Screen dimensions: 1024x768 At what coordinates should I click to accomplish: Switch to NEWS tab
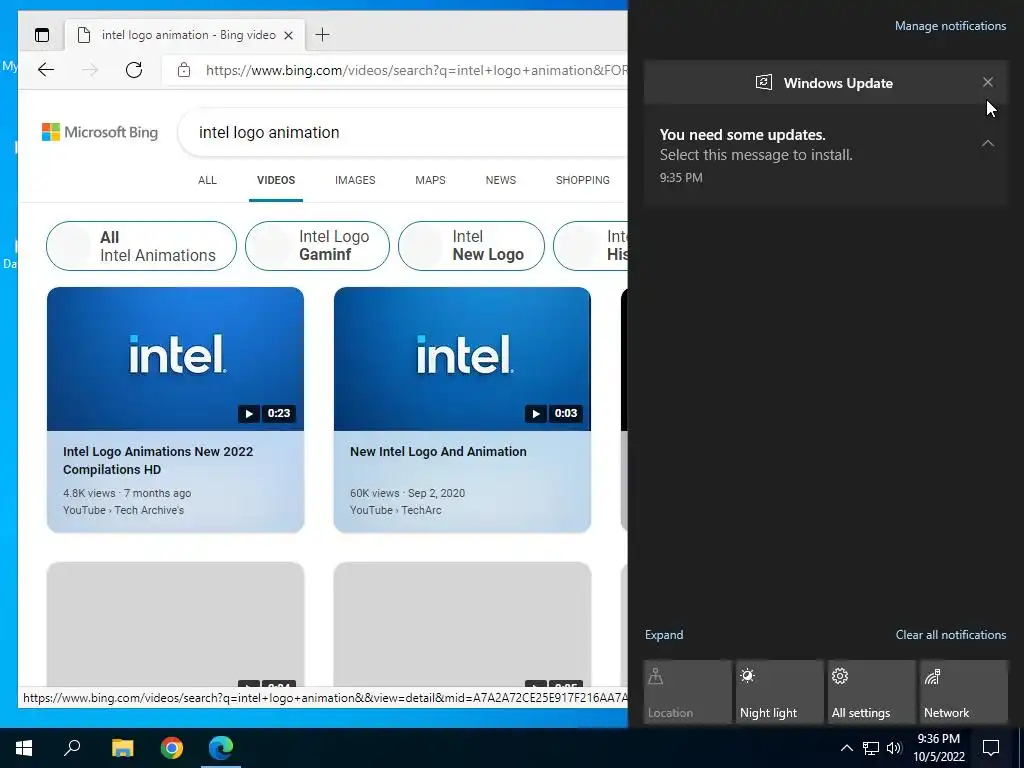(501, 180)
